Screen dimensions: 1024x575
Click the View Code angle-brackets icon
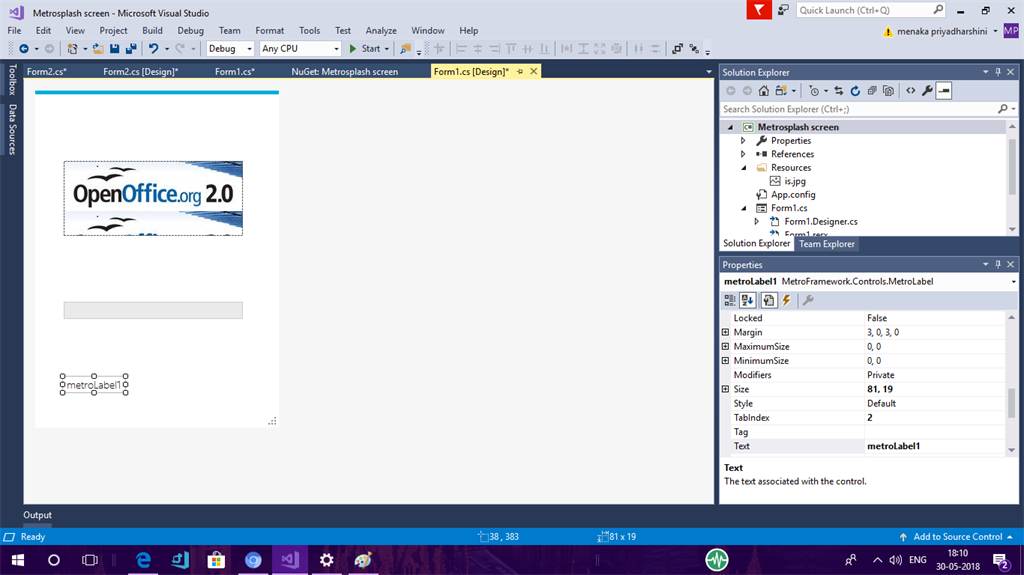tap(910, 91)
